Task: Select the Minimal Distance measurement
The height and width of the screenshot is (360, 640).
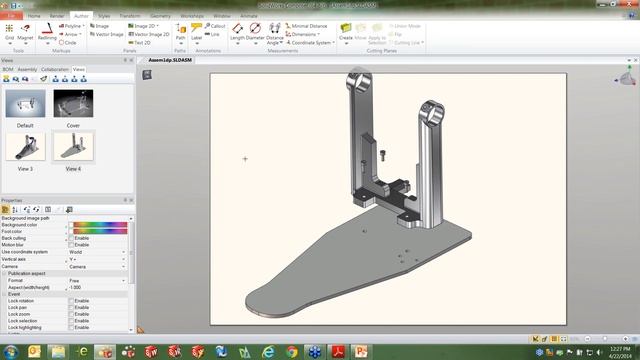Action: click(x=306, y=26)
